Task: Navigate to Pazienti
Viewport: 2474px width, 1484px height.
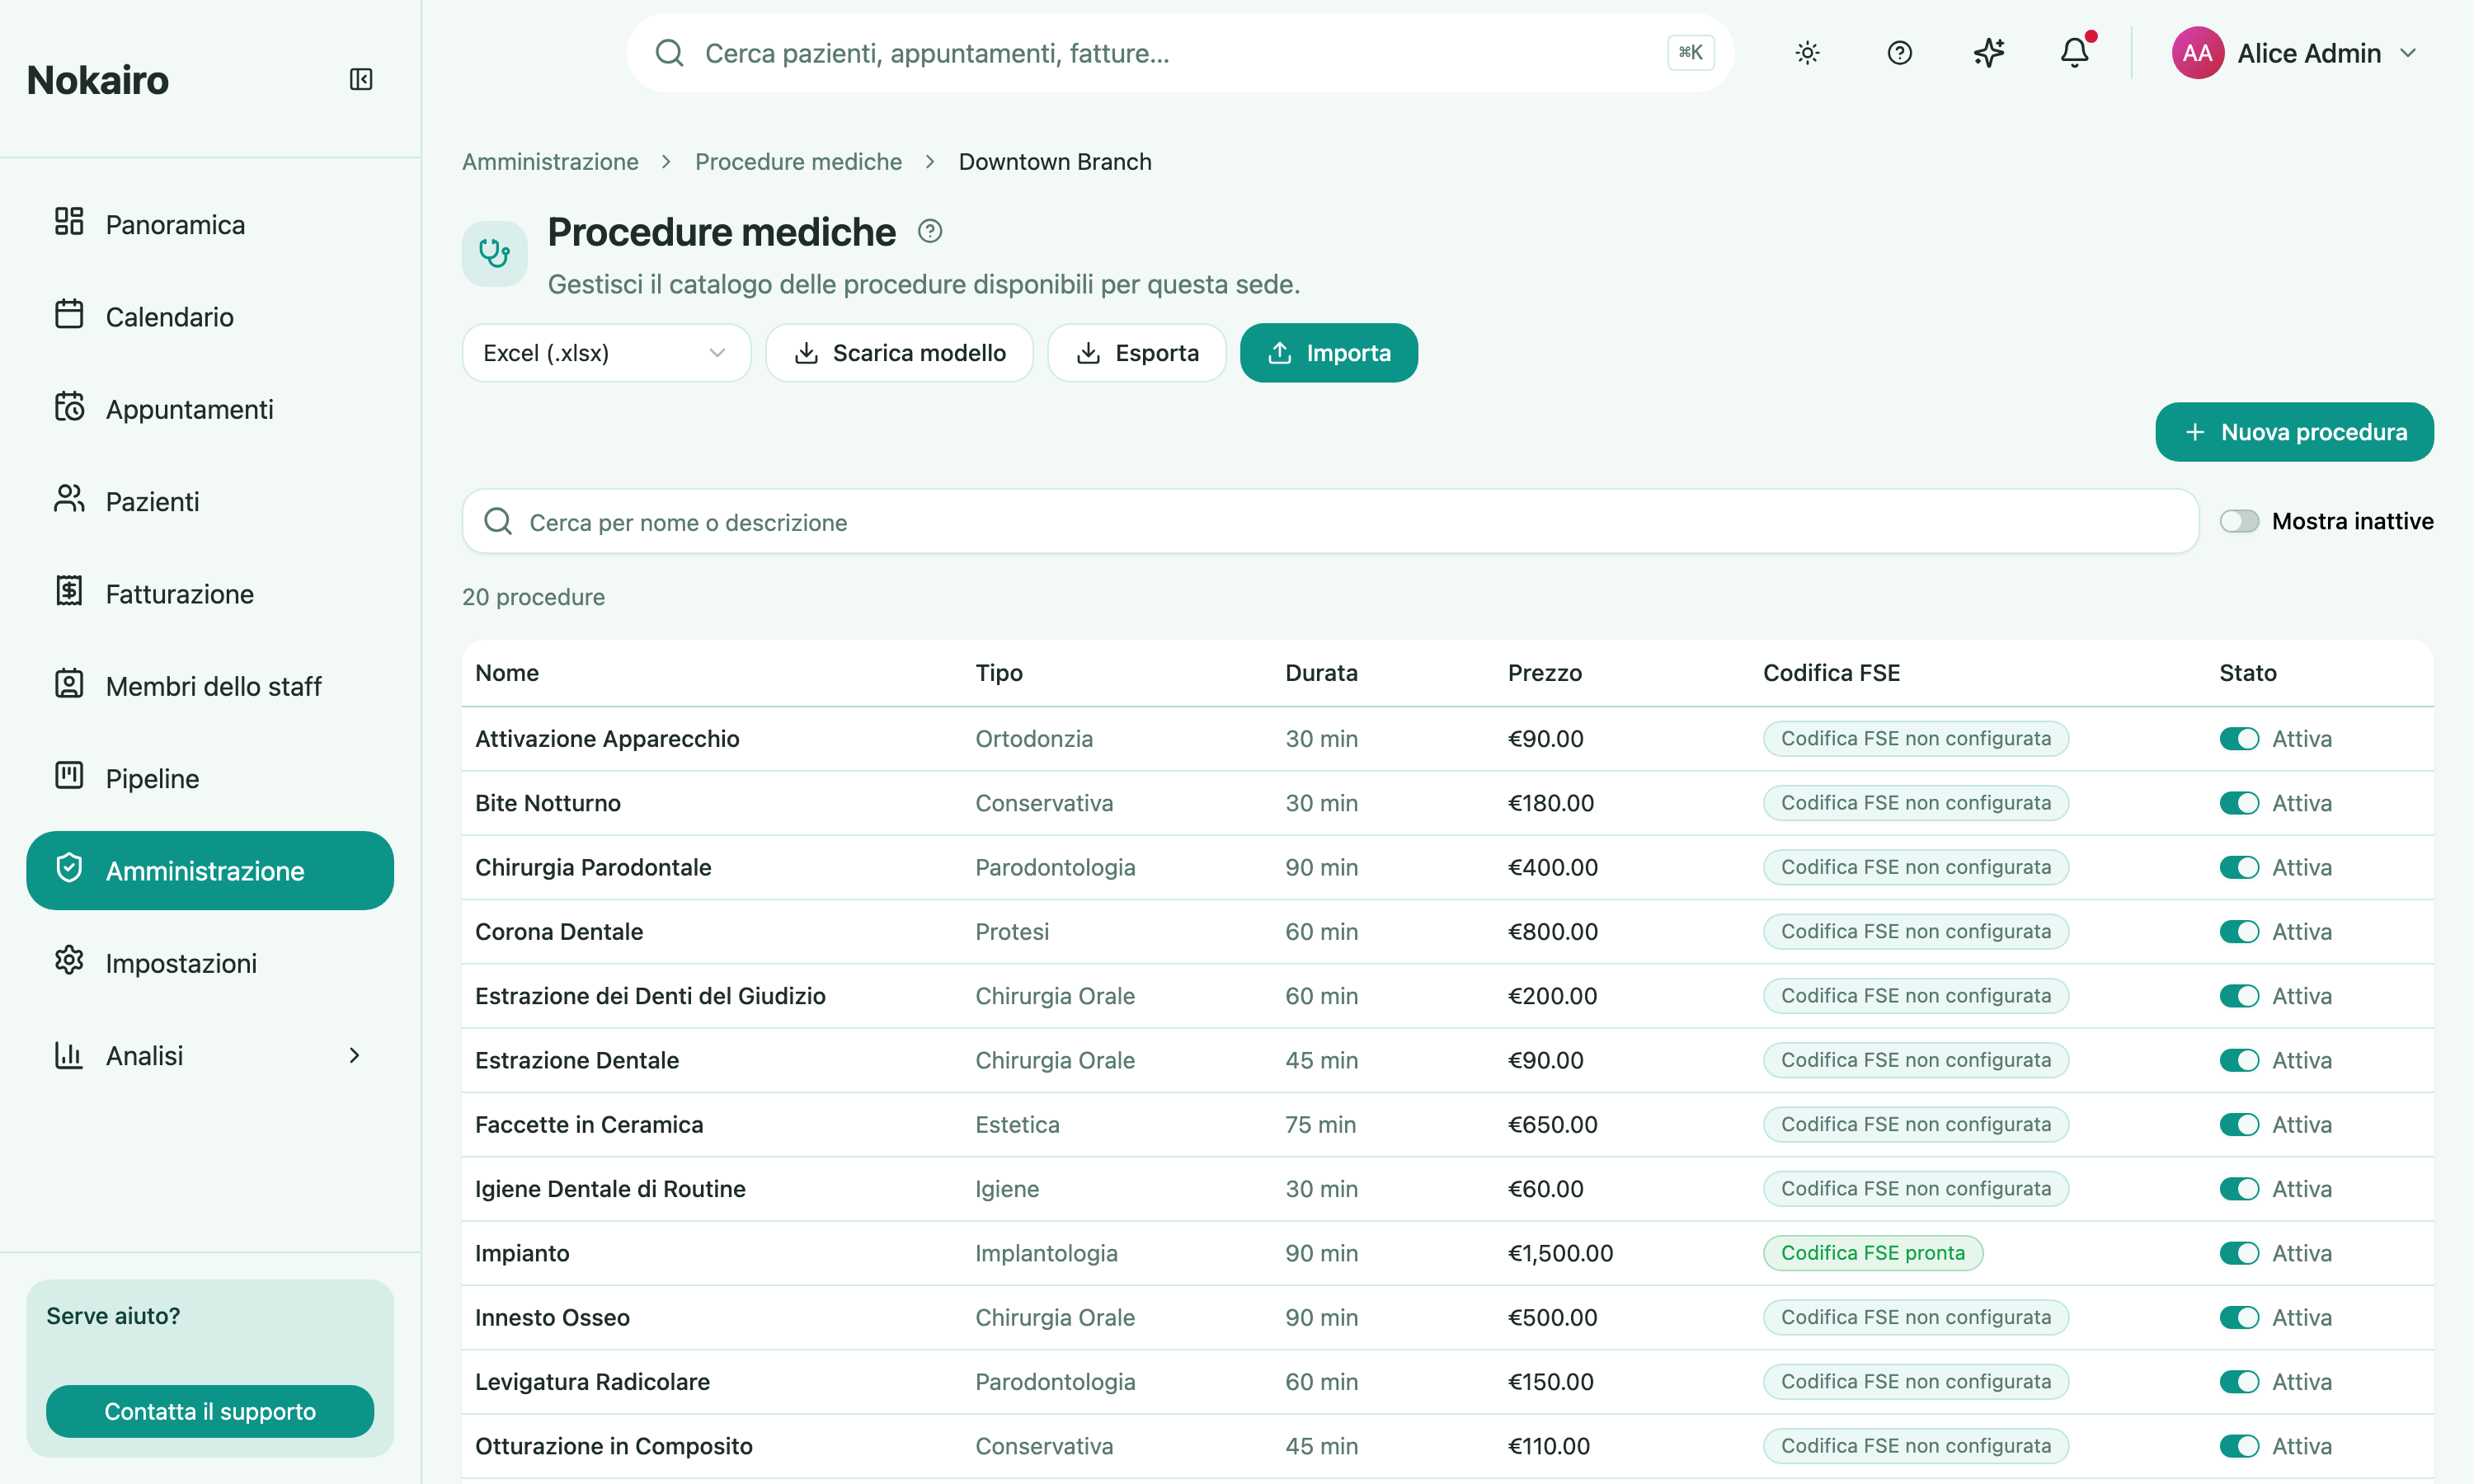Action: 210,501
